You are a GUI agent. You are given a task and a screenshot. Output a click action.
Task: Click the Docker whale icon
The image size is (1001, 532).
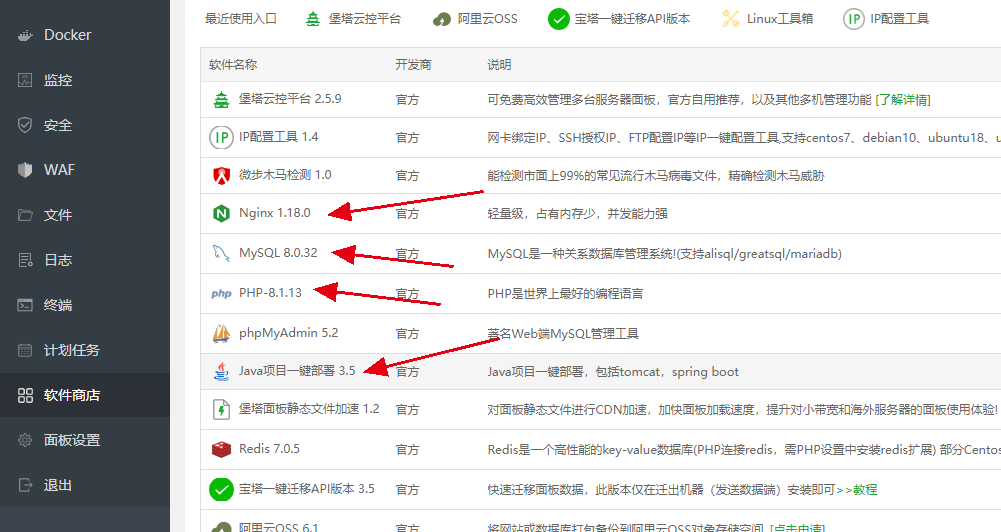coord(25,36)
